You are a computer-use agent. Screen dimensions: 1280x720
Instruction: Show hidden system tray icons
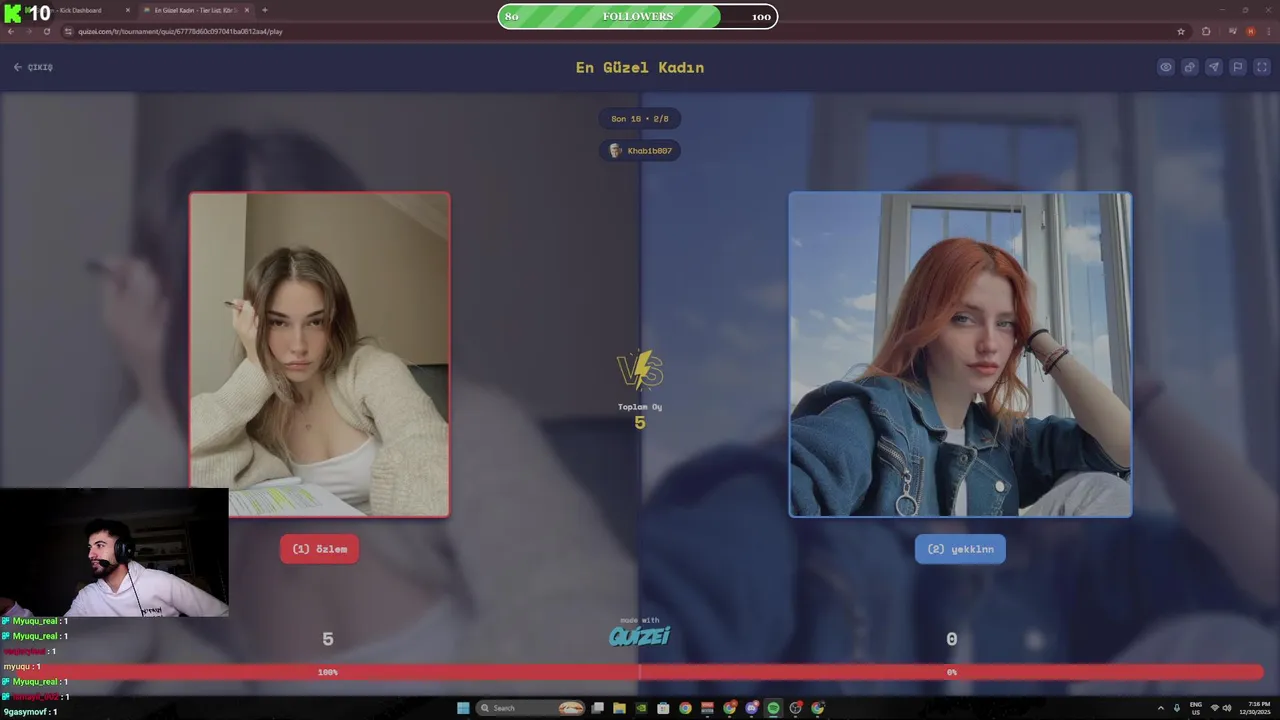1161,708
